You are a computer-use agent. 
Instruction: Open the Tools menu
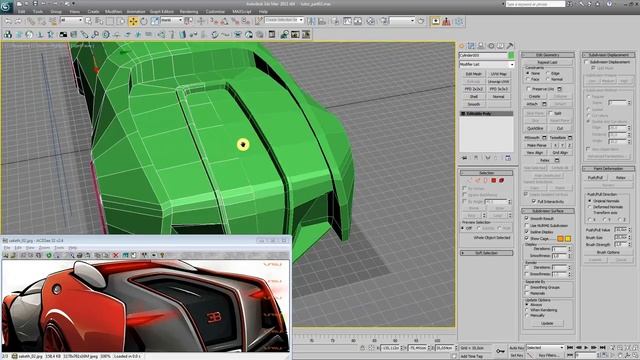[38, 11]
